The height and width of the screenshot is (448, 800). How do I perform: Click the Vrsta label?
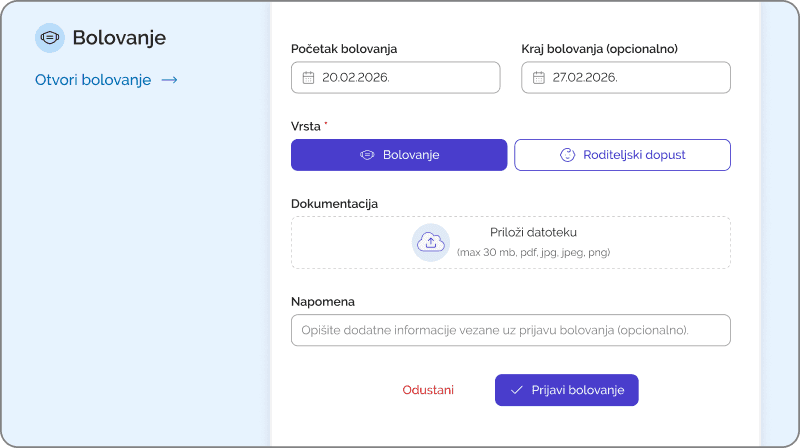pyautogui.click(x=306, y=127)
